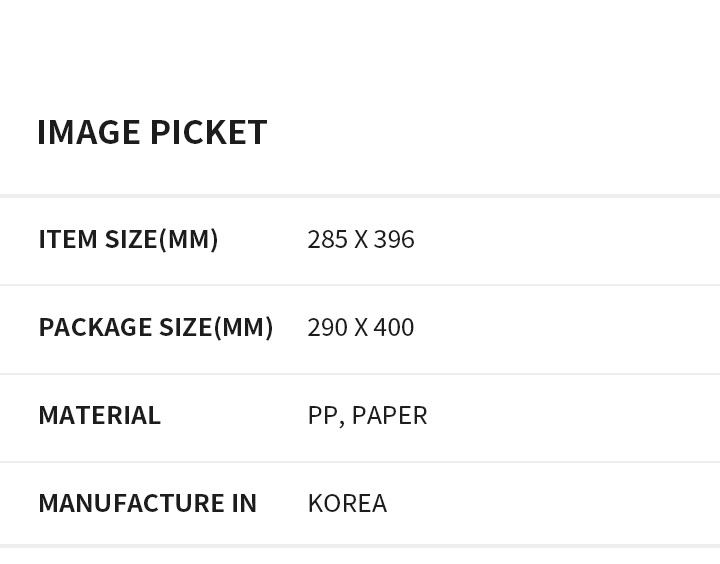Click the number 396 in item size
Screen dimensions: 720x564
click(394, 240)
